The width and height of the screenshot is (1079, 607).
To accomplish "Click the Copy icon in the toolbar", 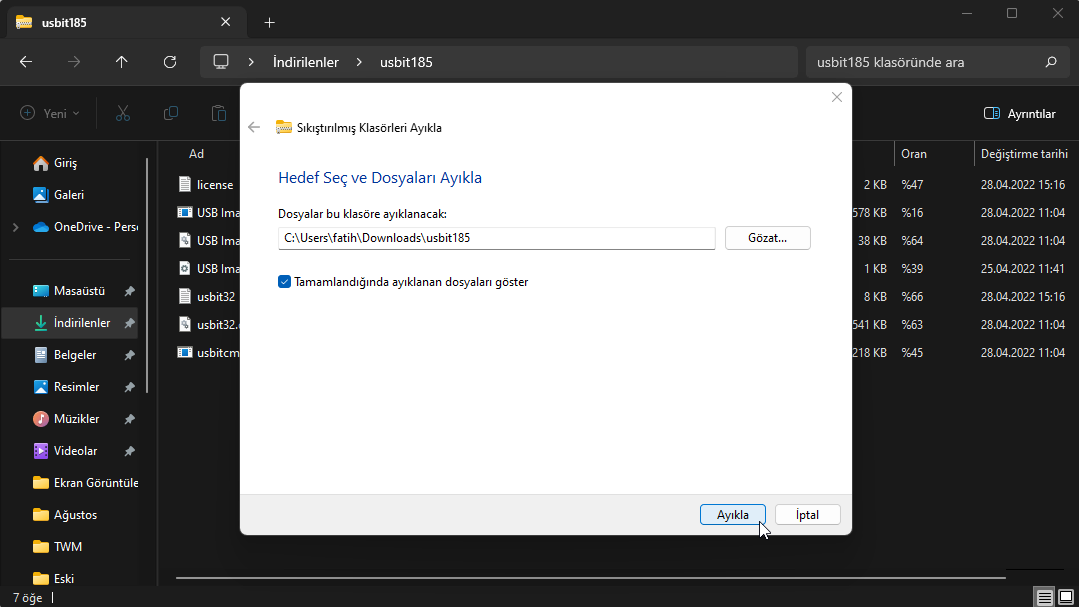I will (170, 113).
